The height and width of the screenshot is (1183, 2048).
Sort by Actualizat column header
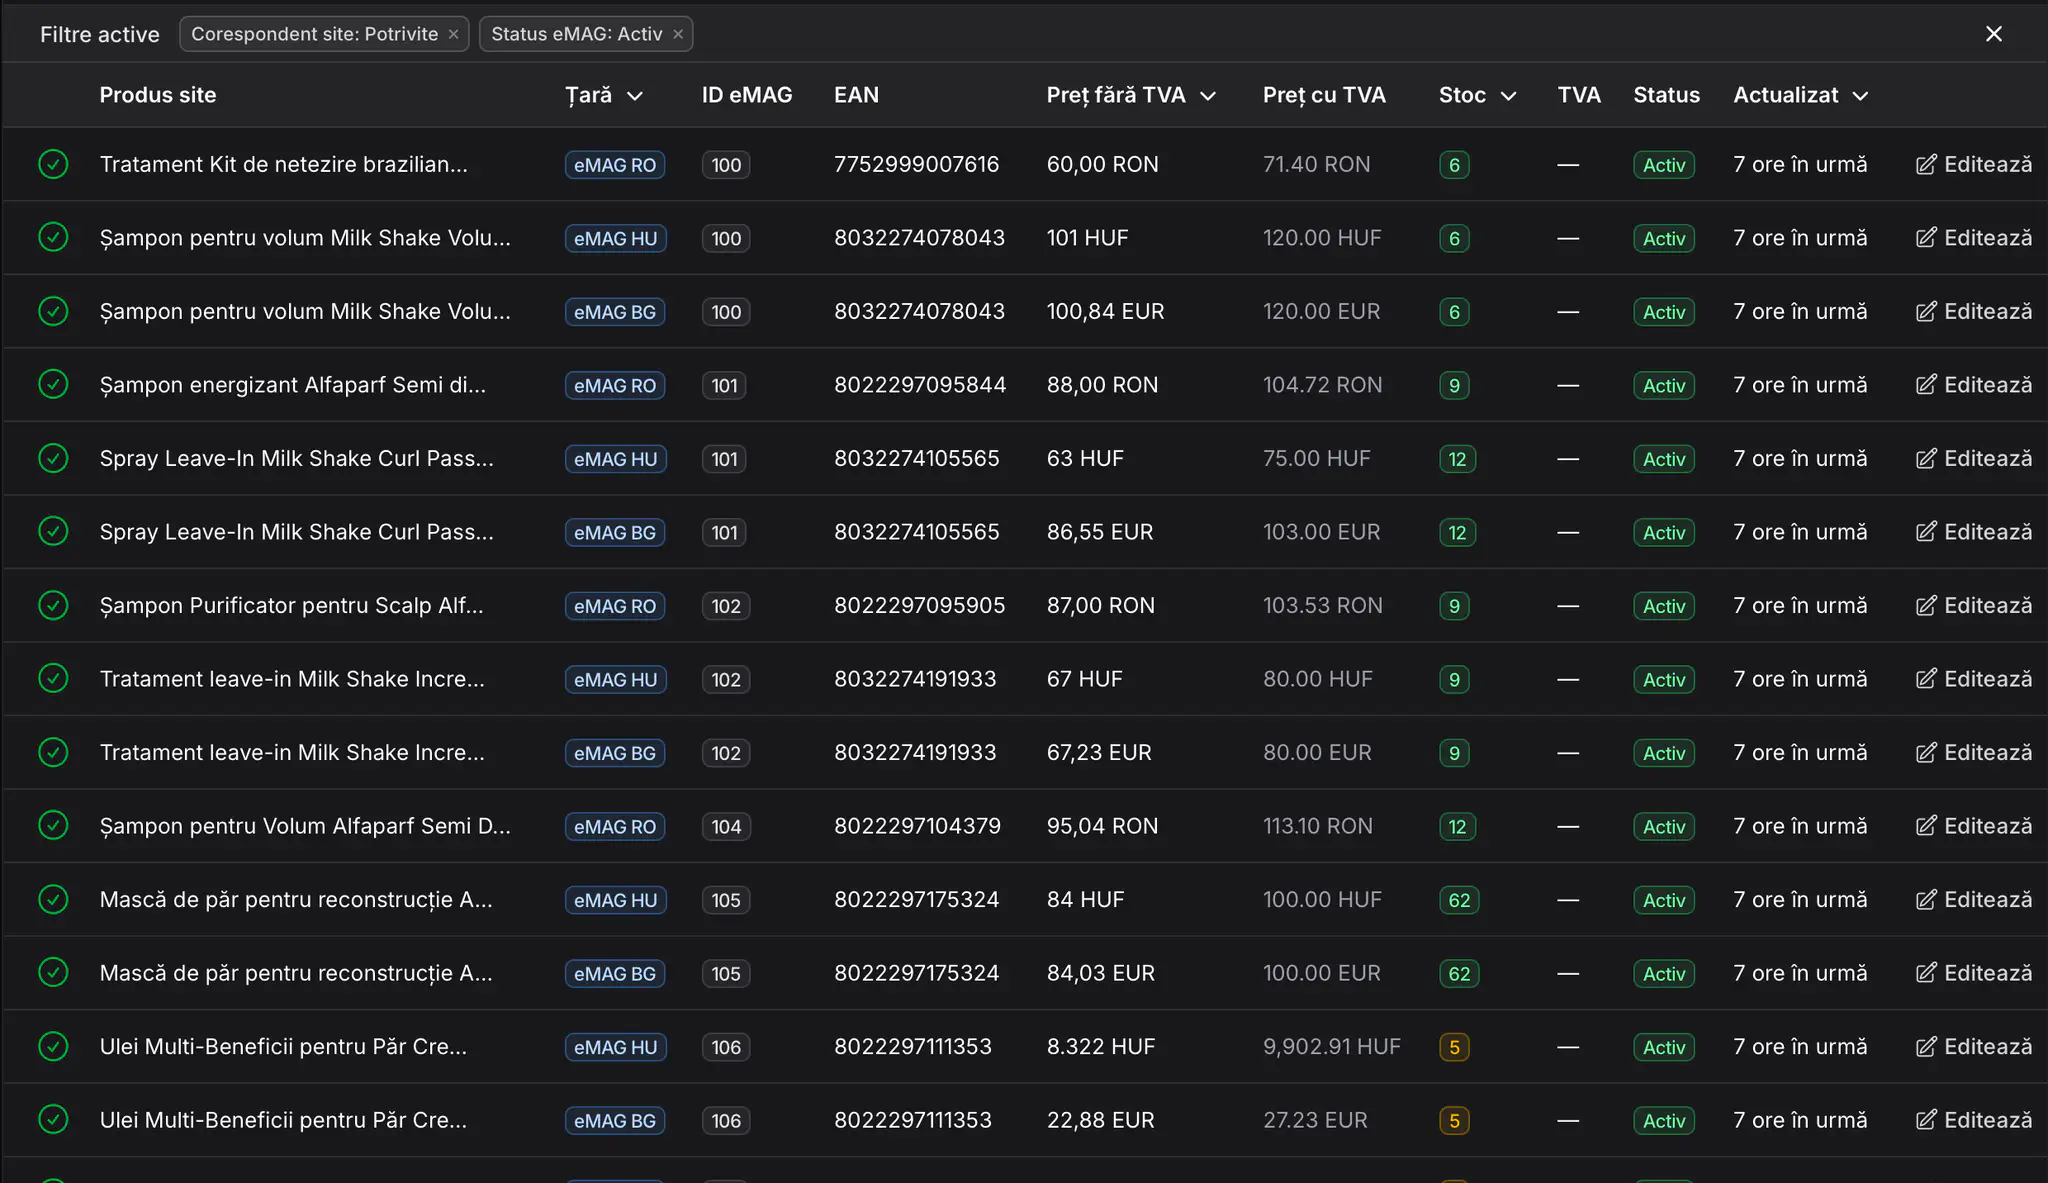1800,95
